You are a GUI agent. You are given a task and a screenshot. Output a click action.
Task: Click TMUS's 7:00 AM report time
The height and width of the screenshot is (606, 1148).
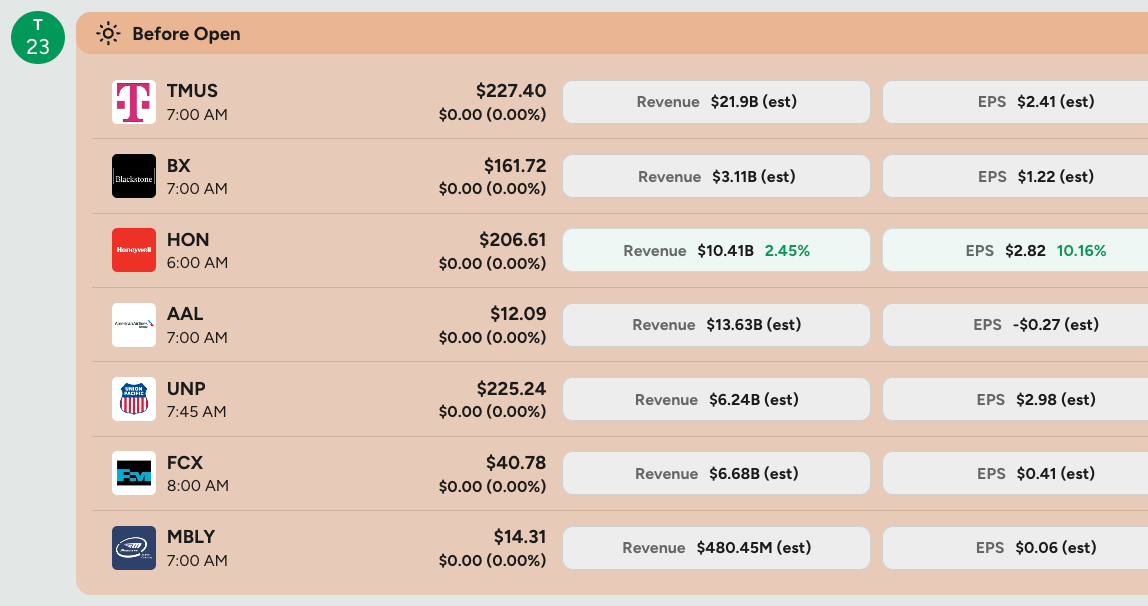coord(197,114)
